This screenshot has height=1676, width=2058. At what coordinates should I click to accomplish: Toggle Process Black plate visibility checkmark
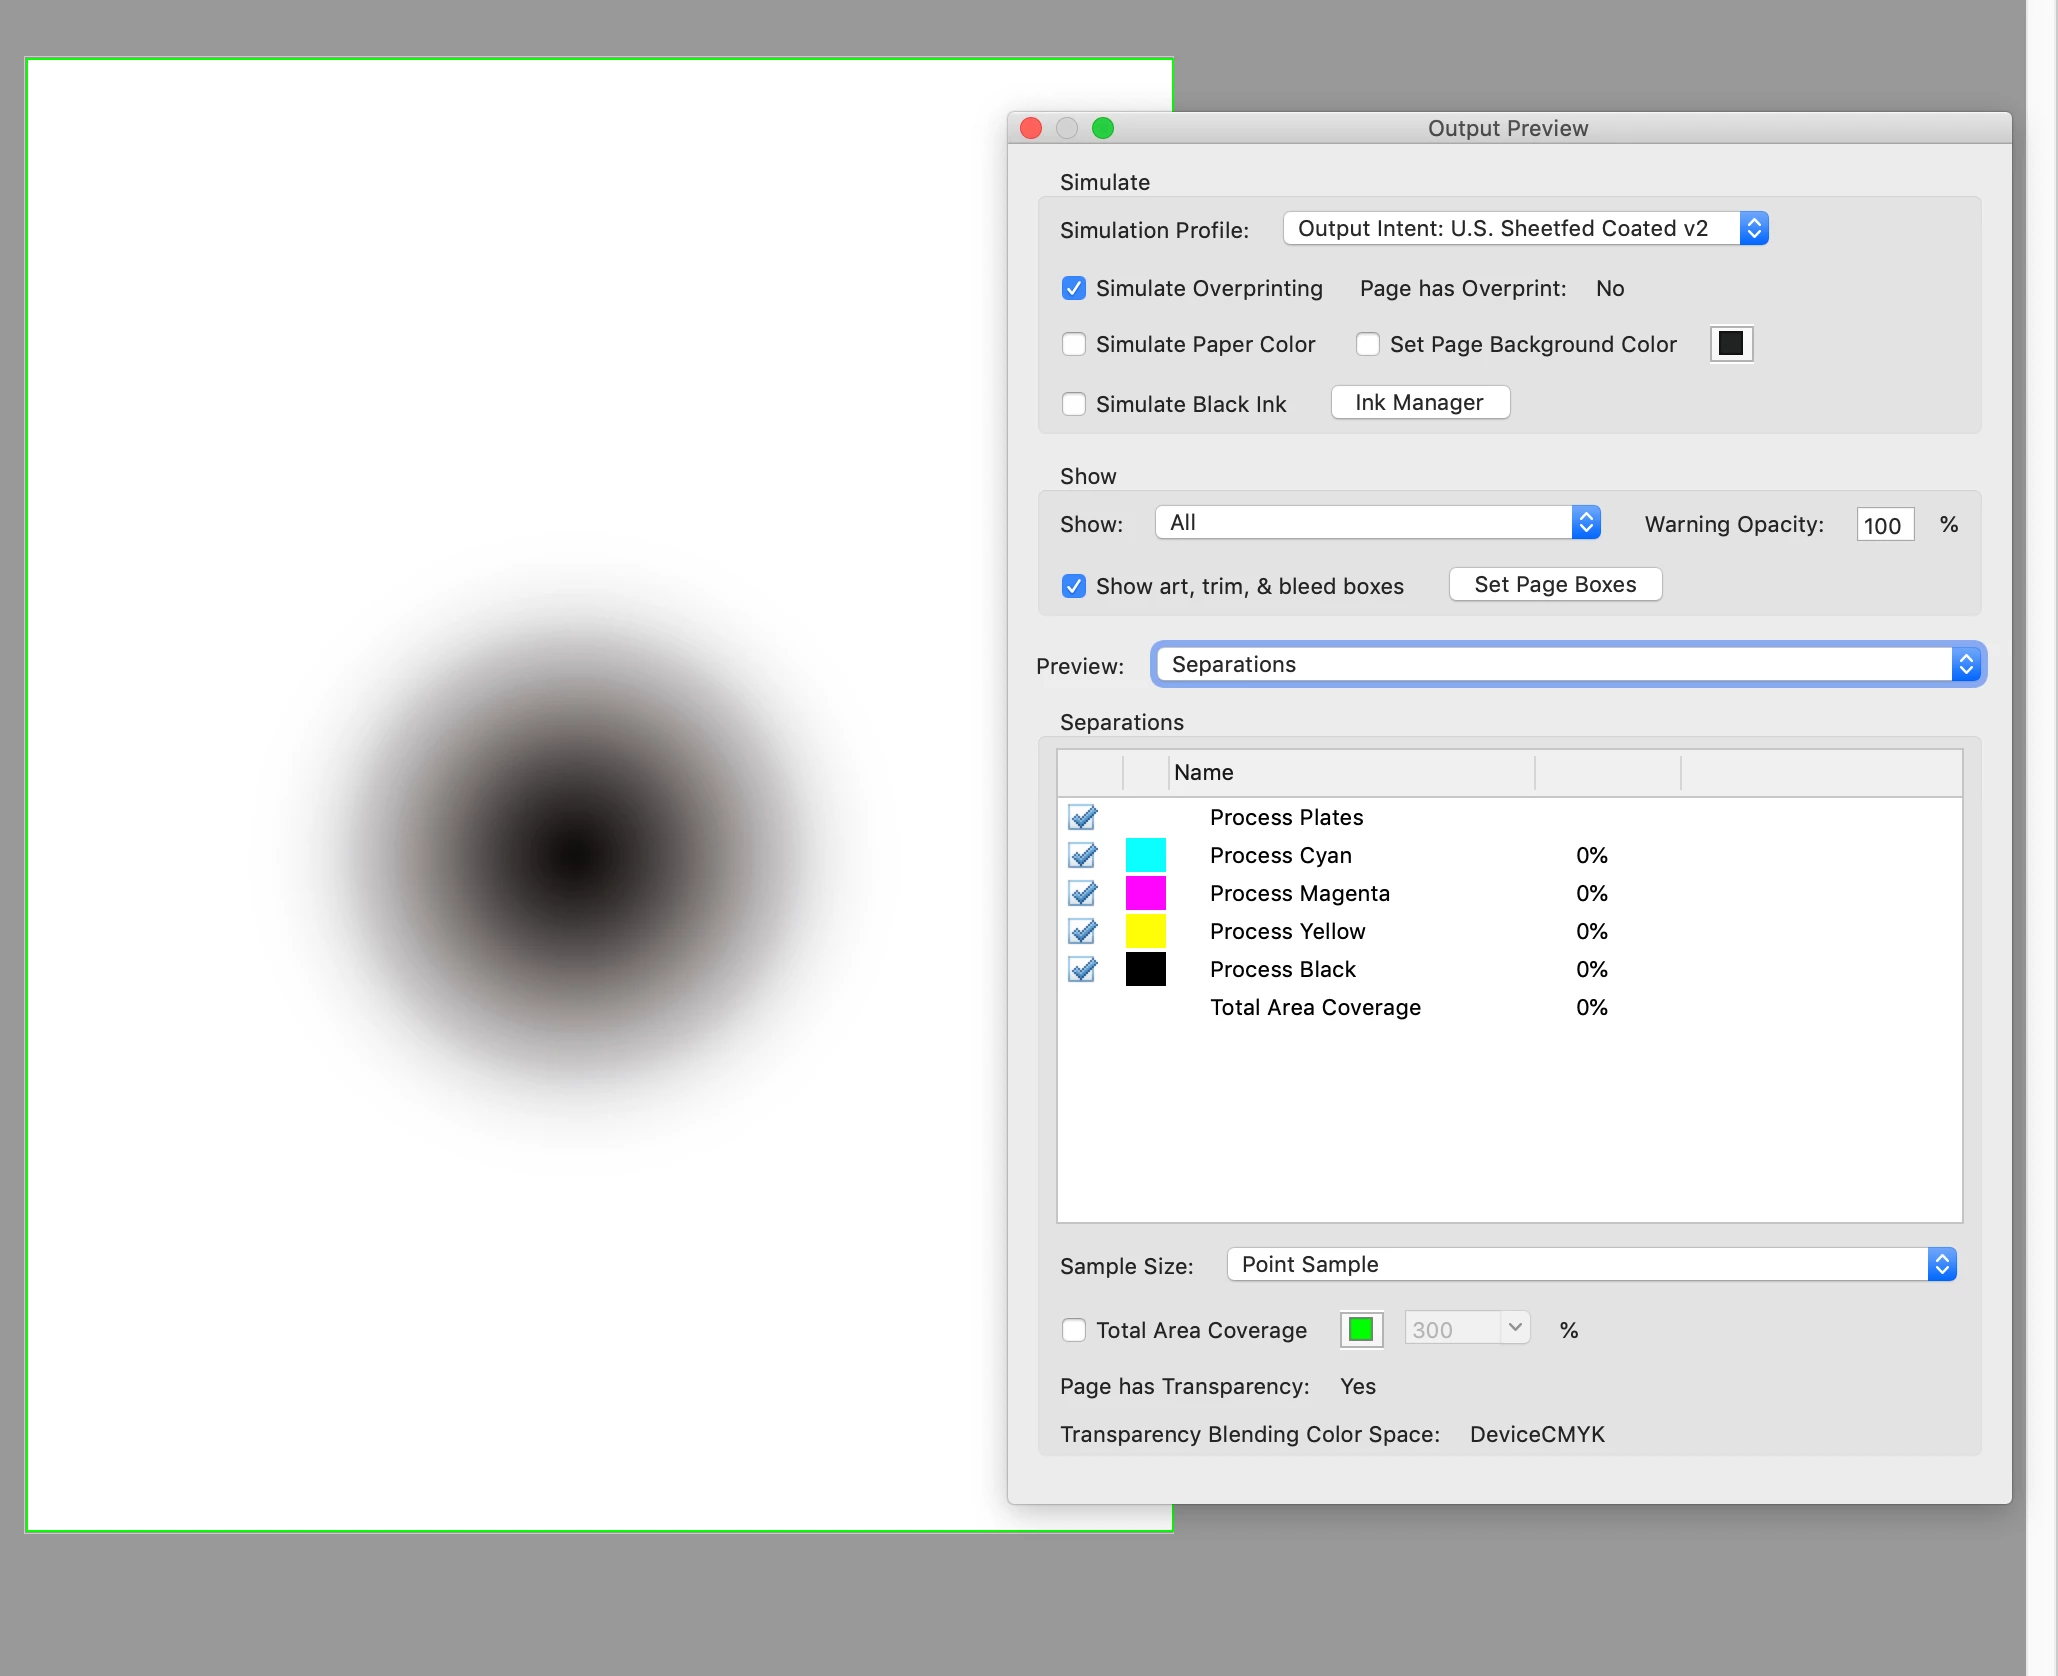[1082, 970]
